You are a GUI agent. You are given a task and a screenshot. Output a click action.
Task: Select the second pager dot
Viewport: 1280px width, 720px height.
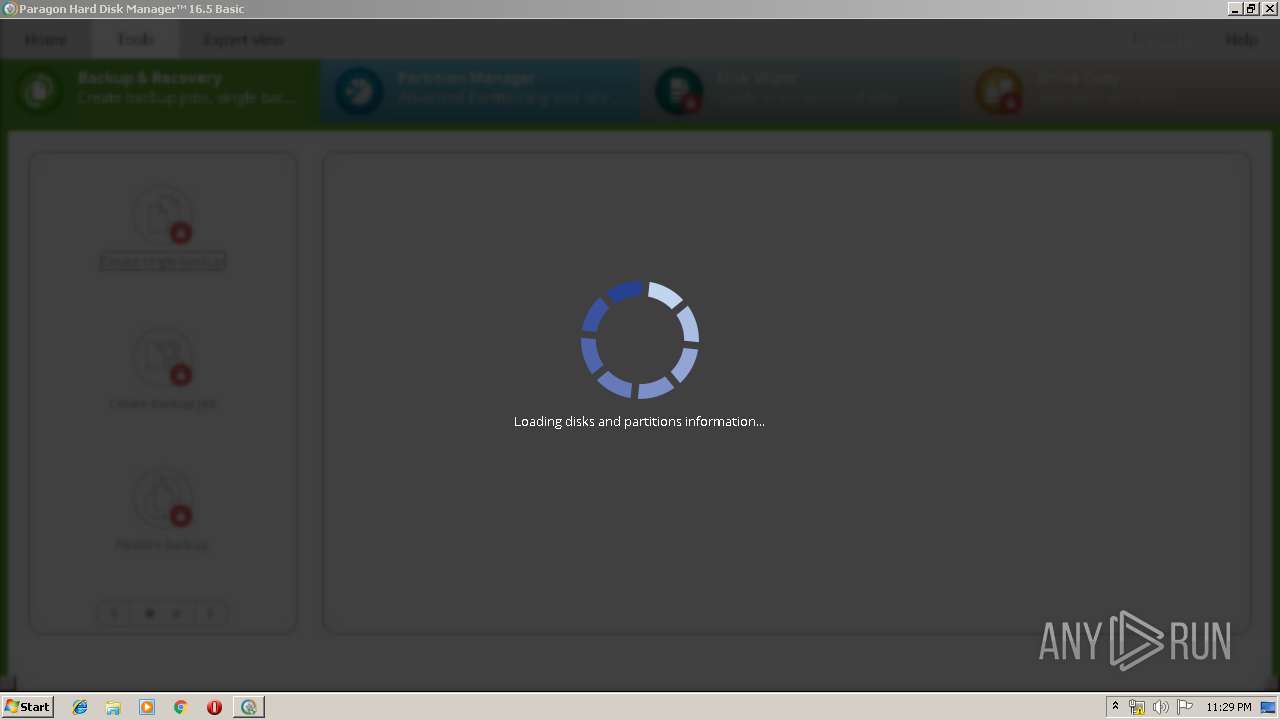click(176, 613)
